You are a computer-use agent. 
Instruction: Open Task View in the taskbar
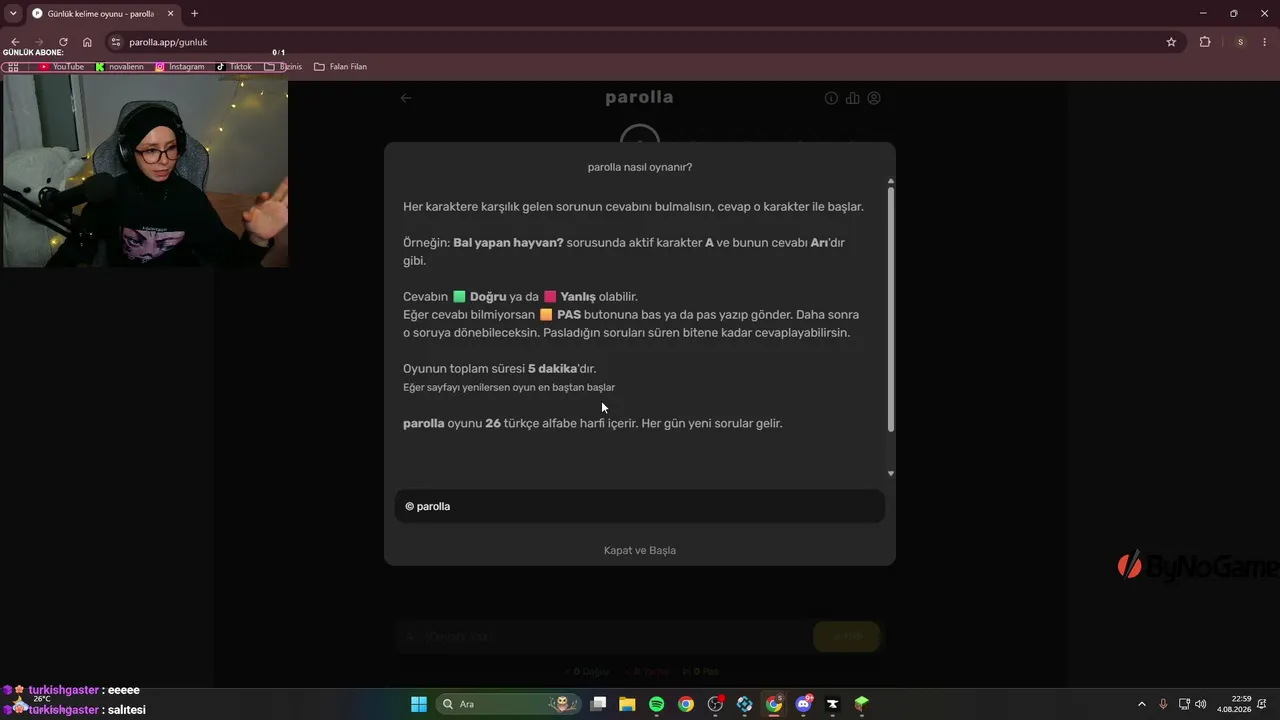[x=598, y=704]
